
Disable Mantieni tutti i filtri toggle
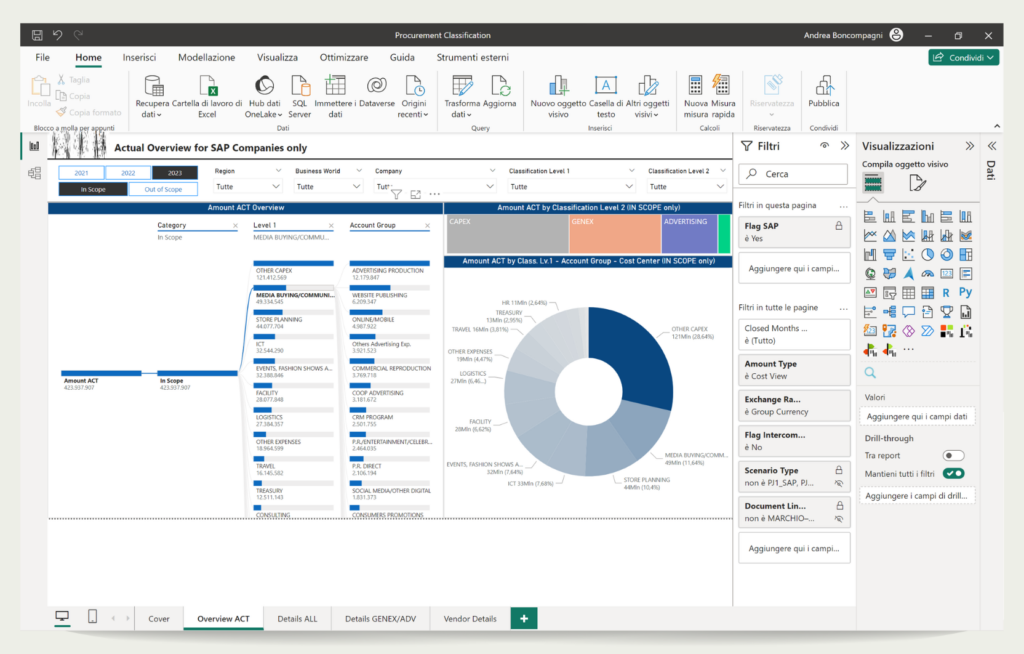953,474
